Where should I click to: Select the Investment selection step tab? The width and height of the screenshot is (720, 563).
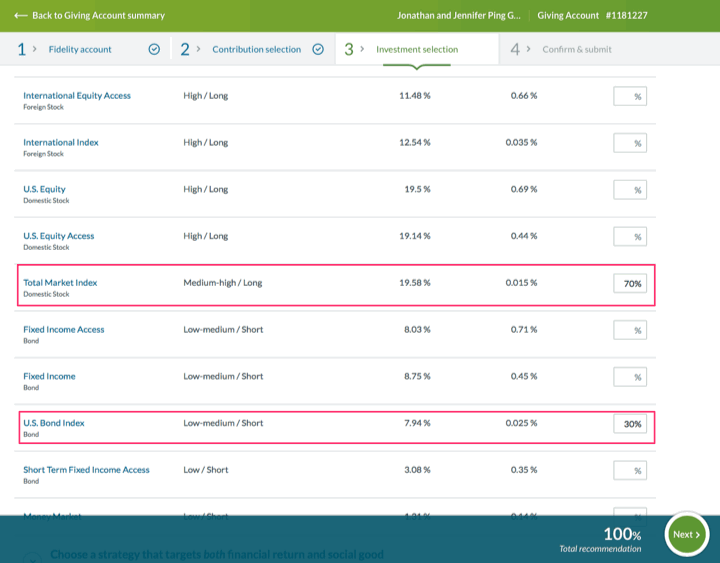416,49
